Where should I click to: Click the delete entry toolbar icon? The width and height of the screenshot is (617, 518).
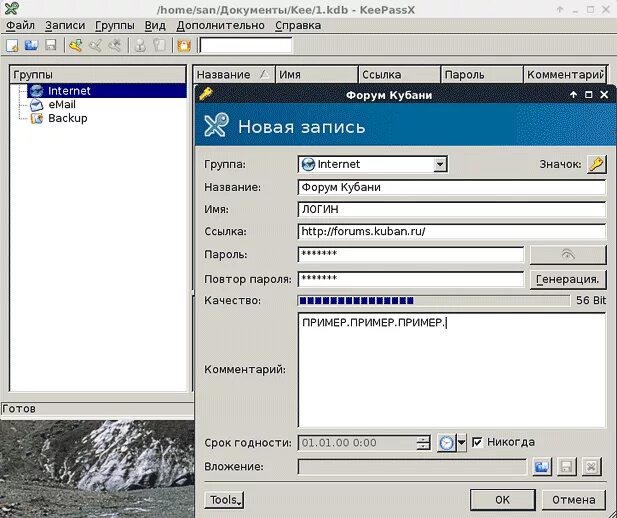pos(115,46)
